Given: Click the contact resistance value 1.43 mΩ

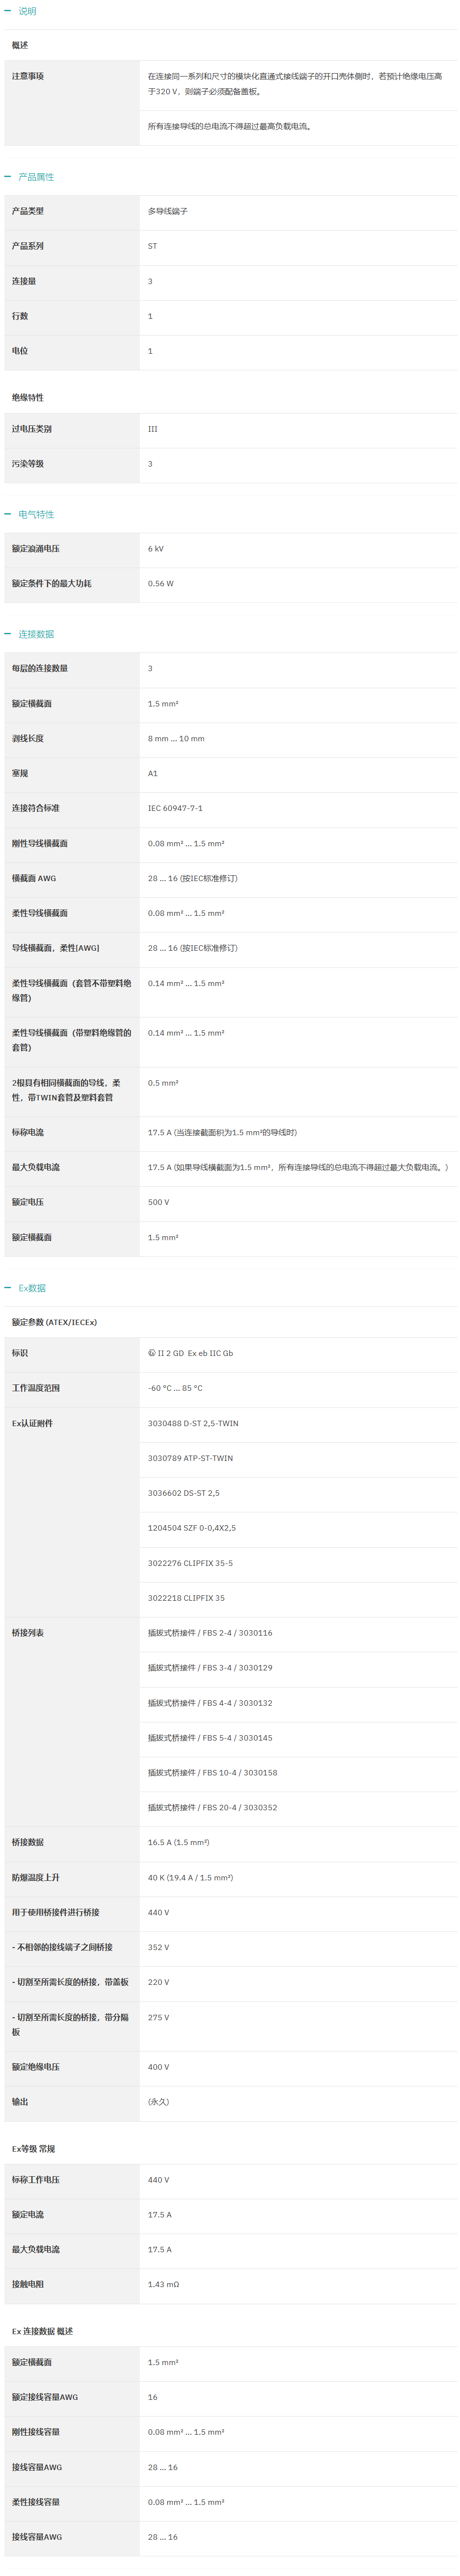Looking at the screenshot, I should point(164,2284).
